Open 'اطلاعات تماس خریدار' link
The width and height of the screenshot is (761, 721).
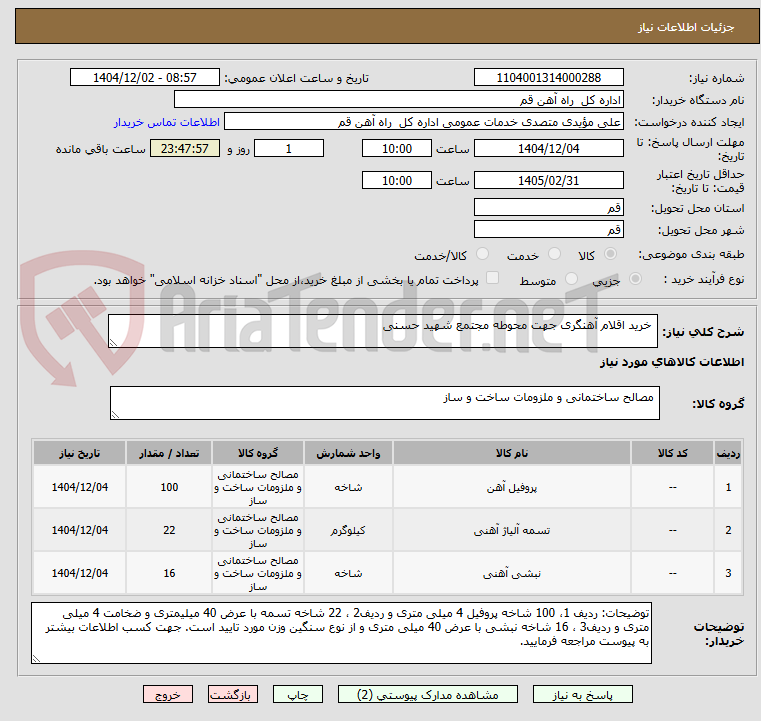point(167,122)
